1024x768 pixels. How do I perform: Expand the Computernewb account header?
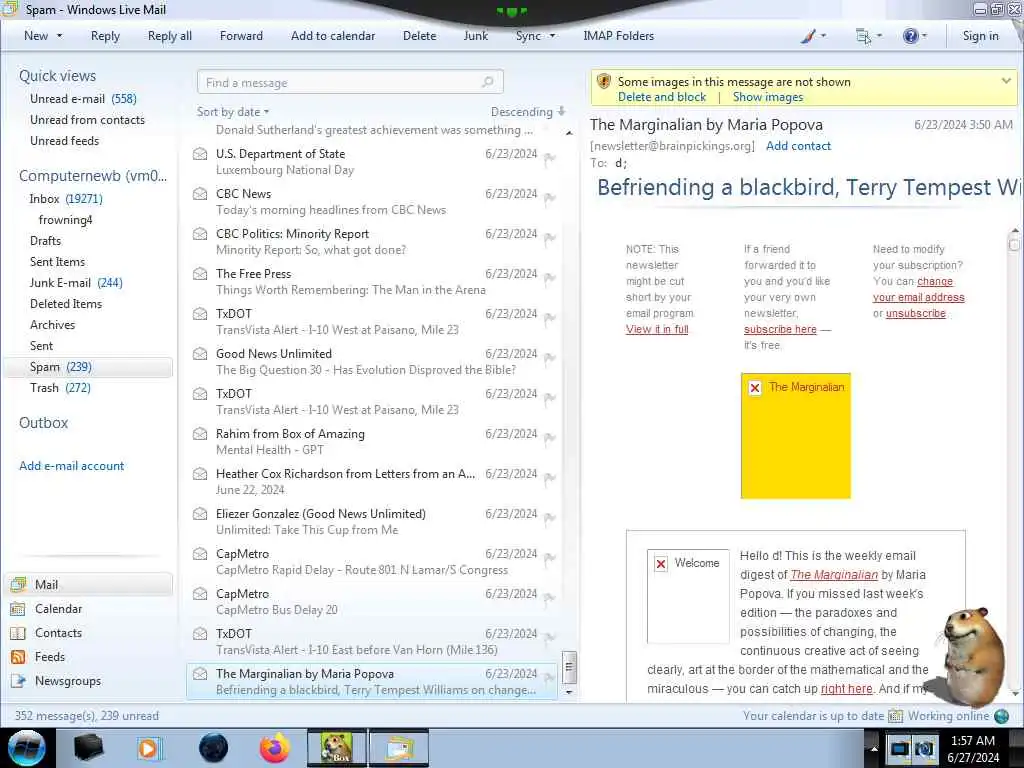tap(93, 176)
